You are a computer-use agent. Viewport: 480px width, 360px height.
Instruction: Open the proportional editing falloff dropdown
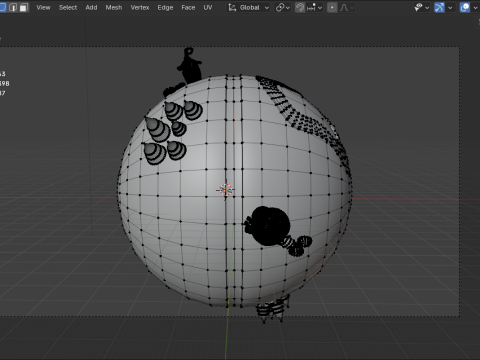click(347, 7)
